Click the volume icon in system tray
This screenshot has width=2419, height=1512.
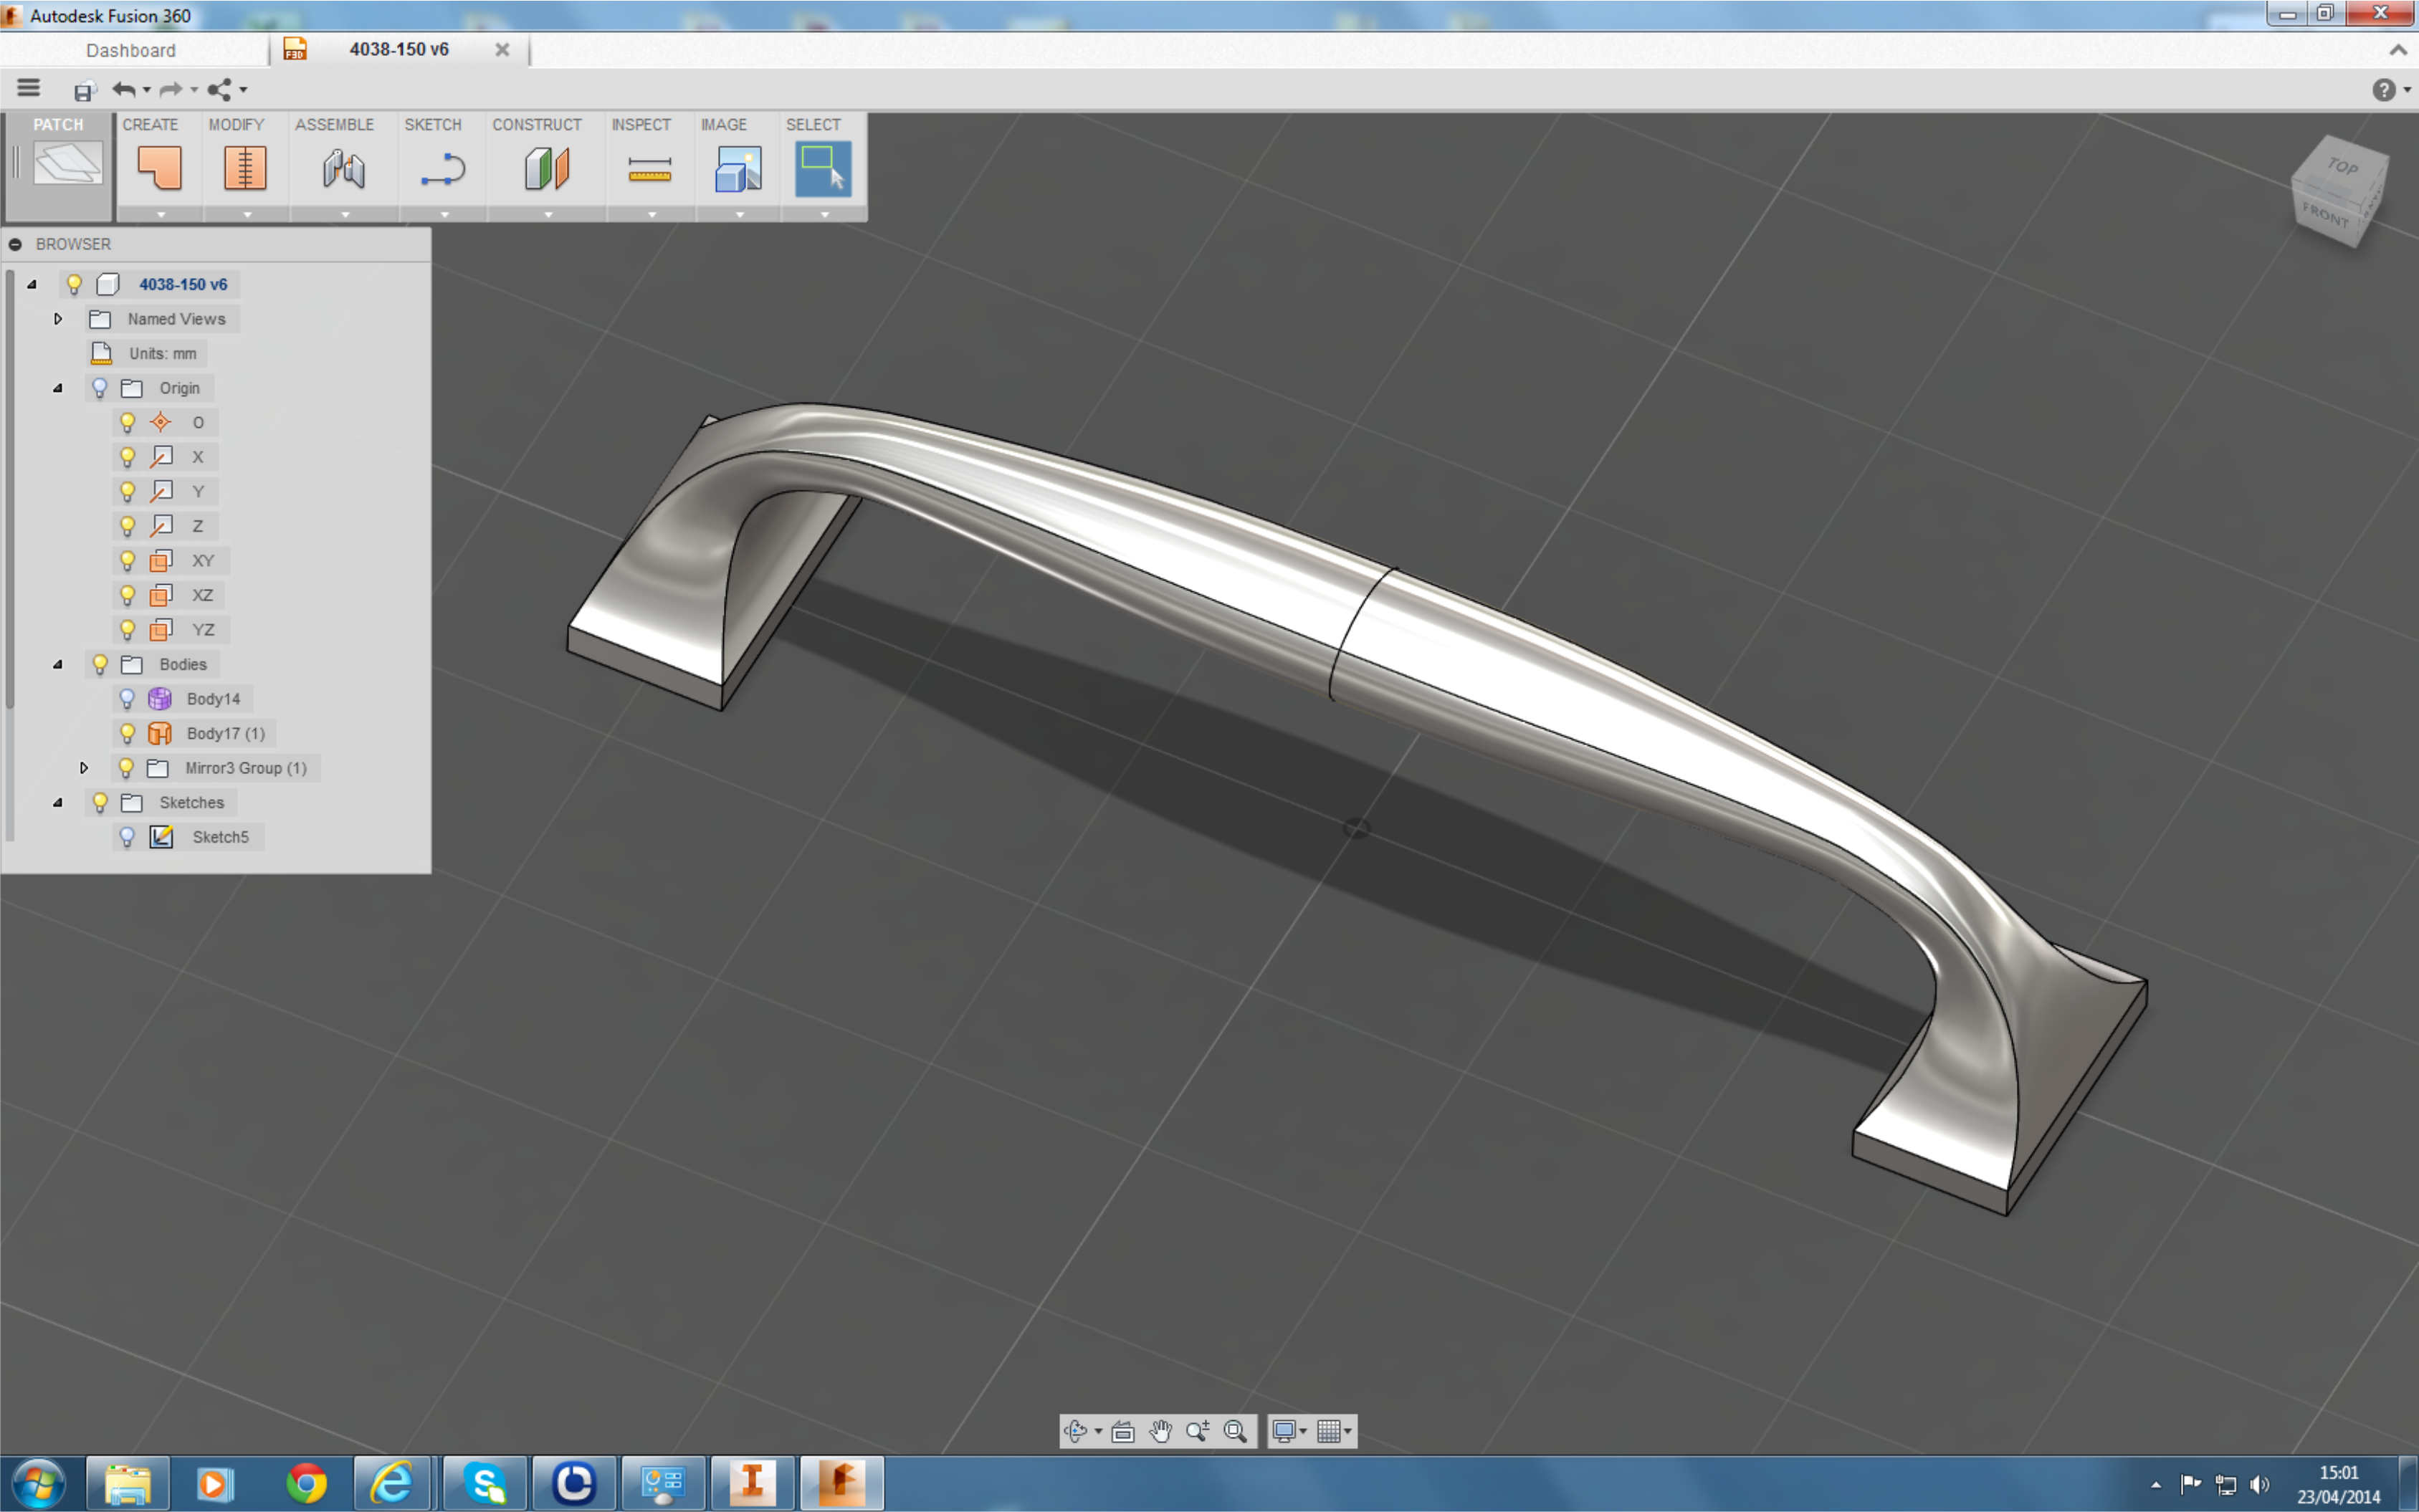(x=2260, y=1484)
